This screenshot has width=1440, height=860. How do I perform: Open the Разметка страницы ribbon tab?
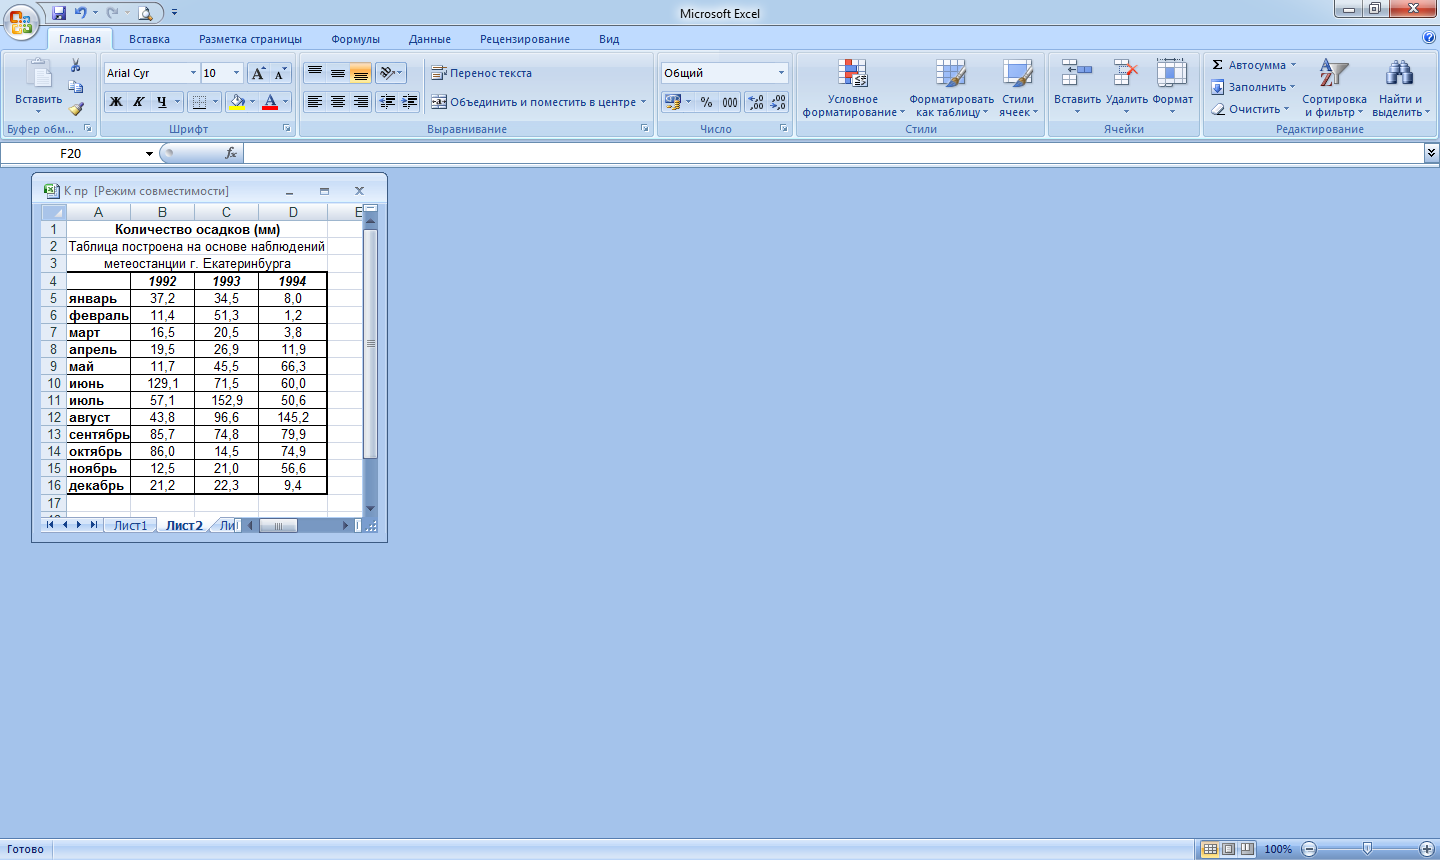point(250,39)
